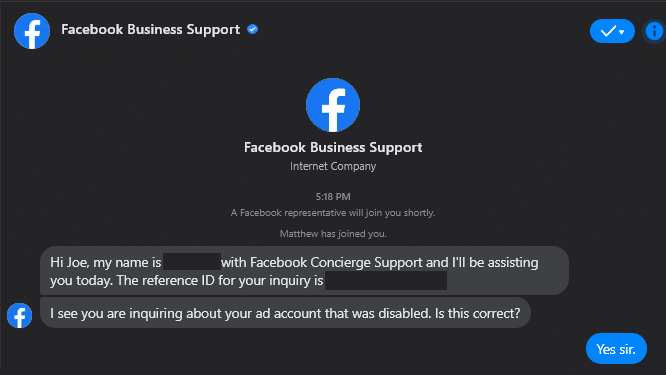
Task: Open the mark-as-done checkmark dropdown
Action: click(x=612, y=31)
